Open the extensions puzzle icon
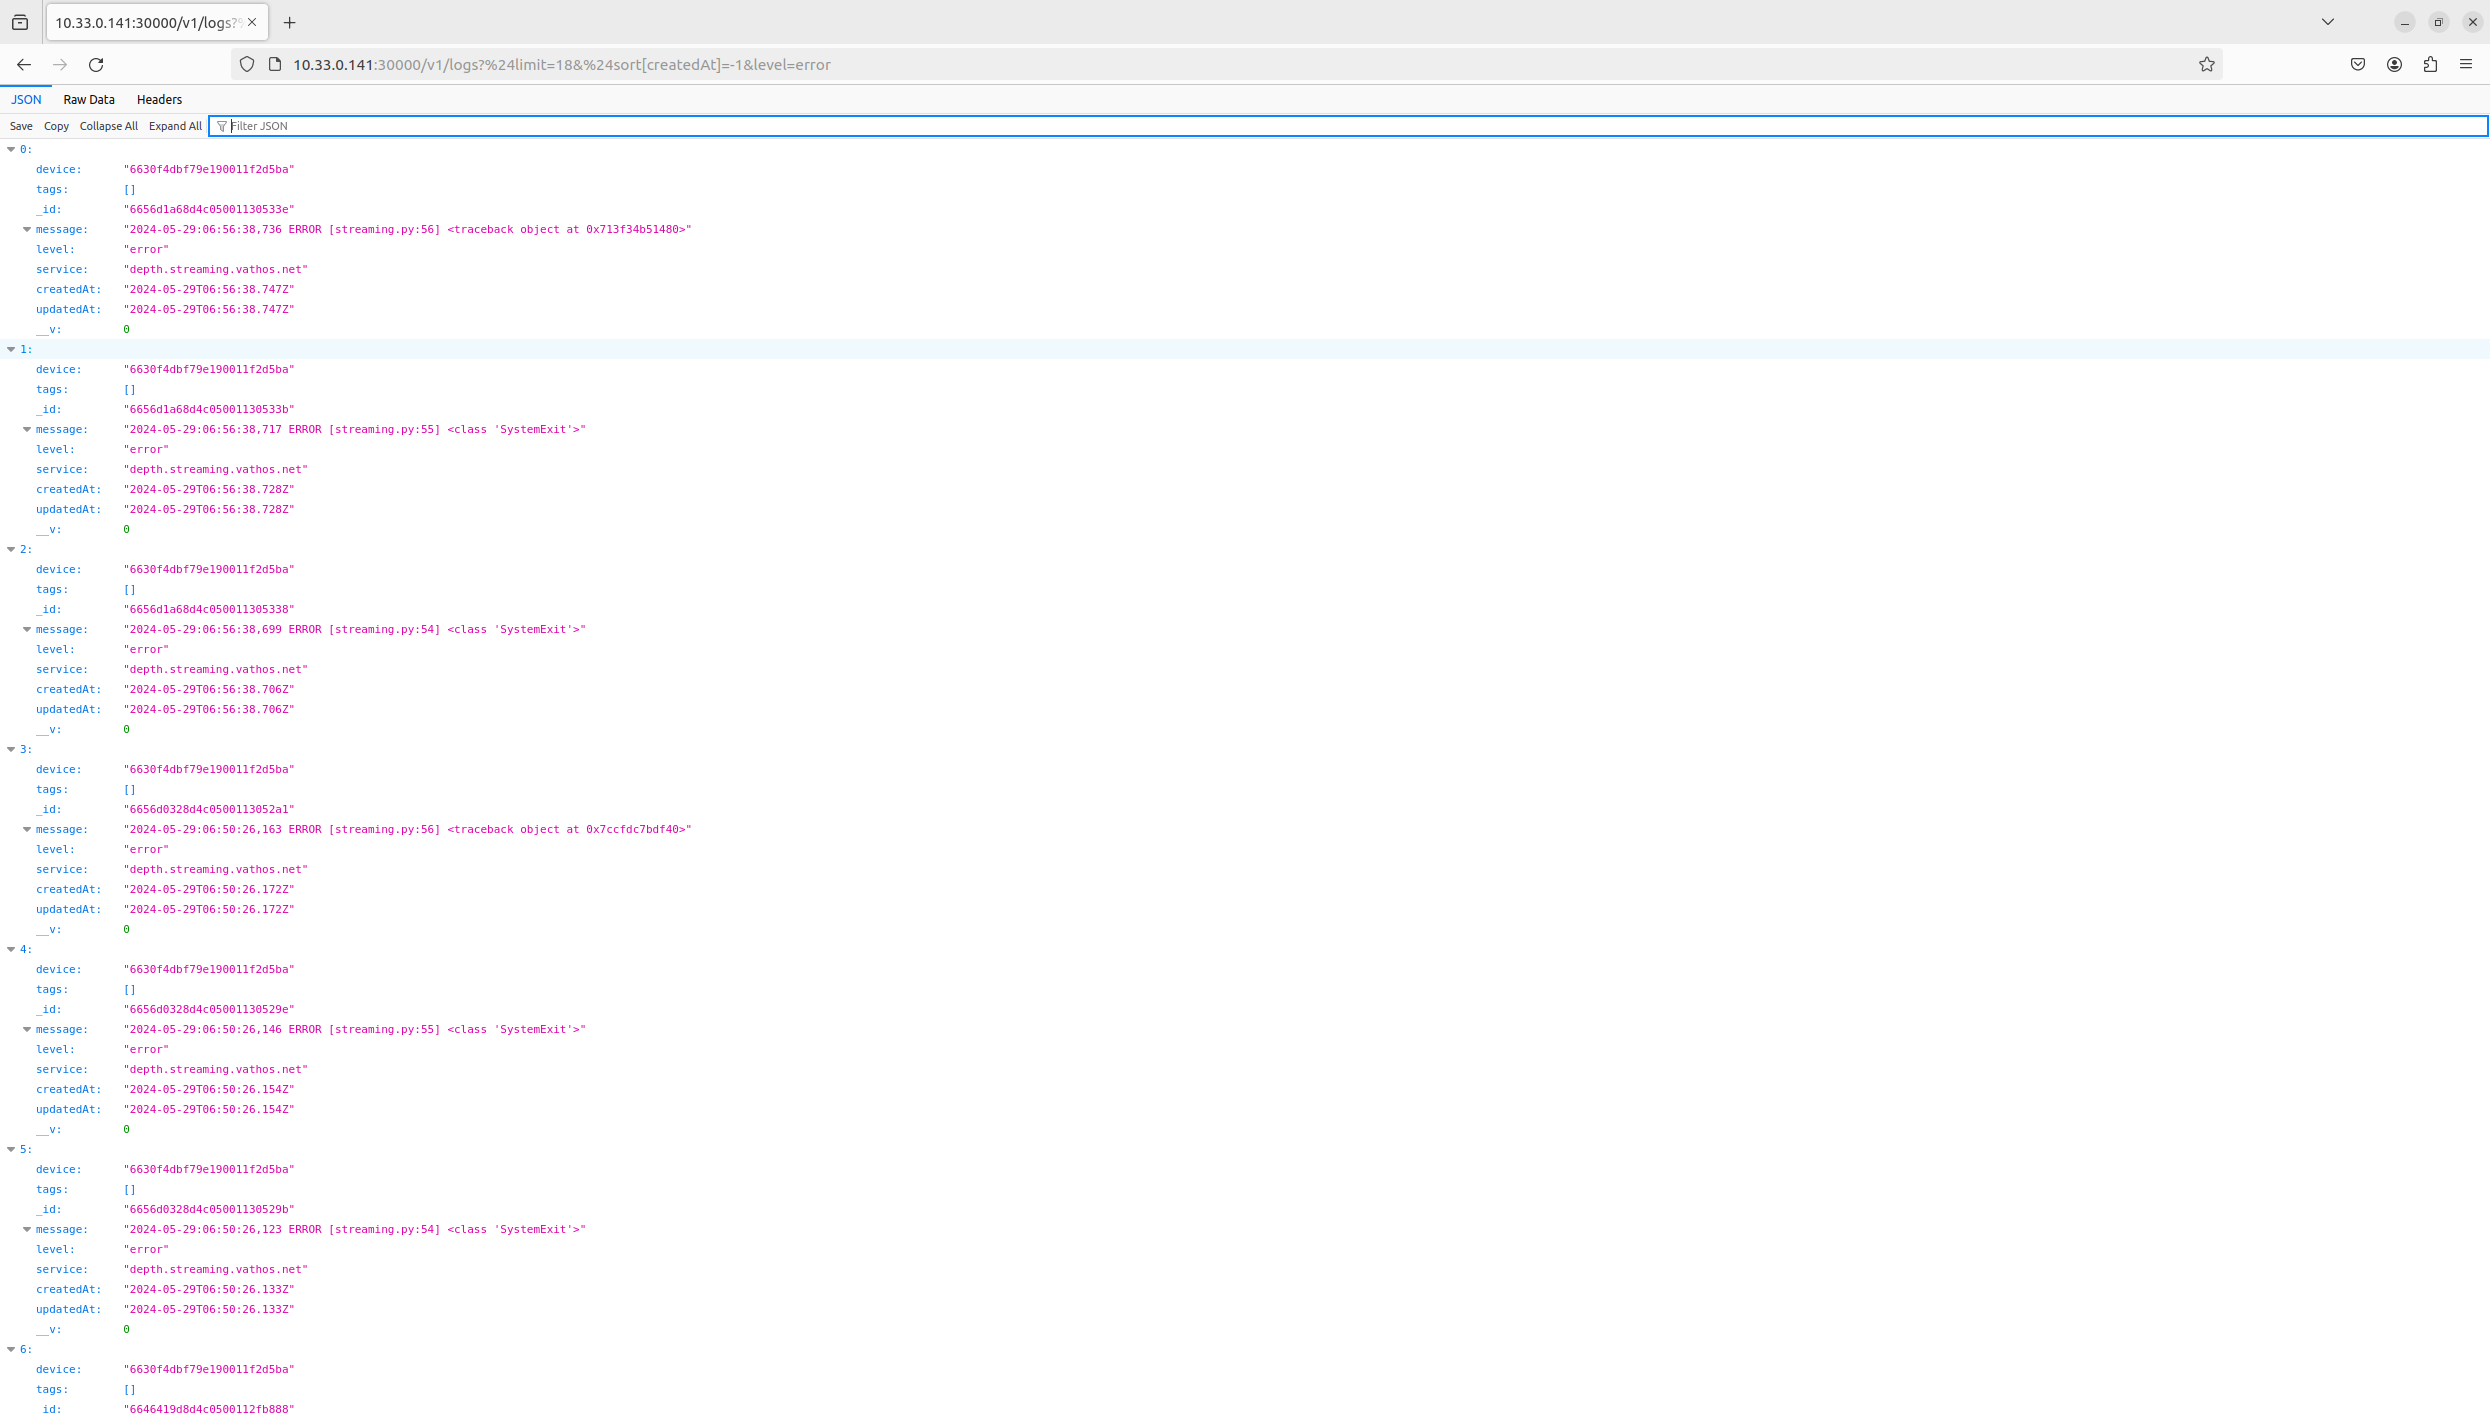 point(2430,65)
